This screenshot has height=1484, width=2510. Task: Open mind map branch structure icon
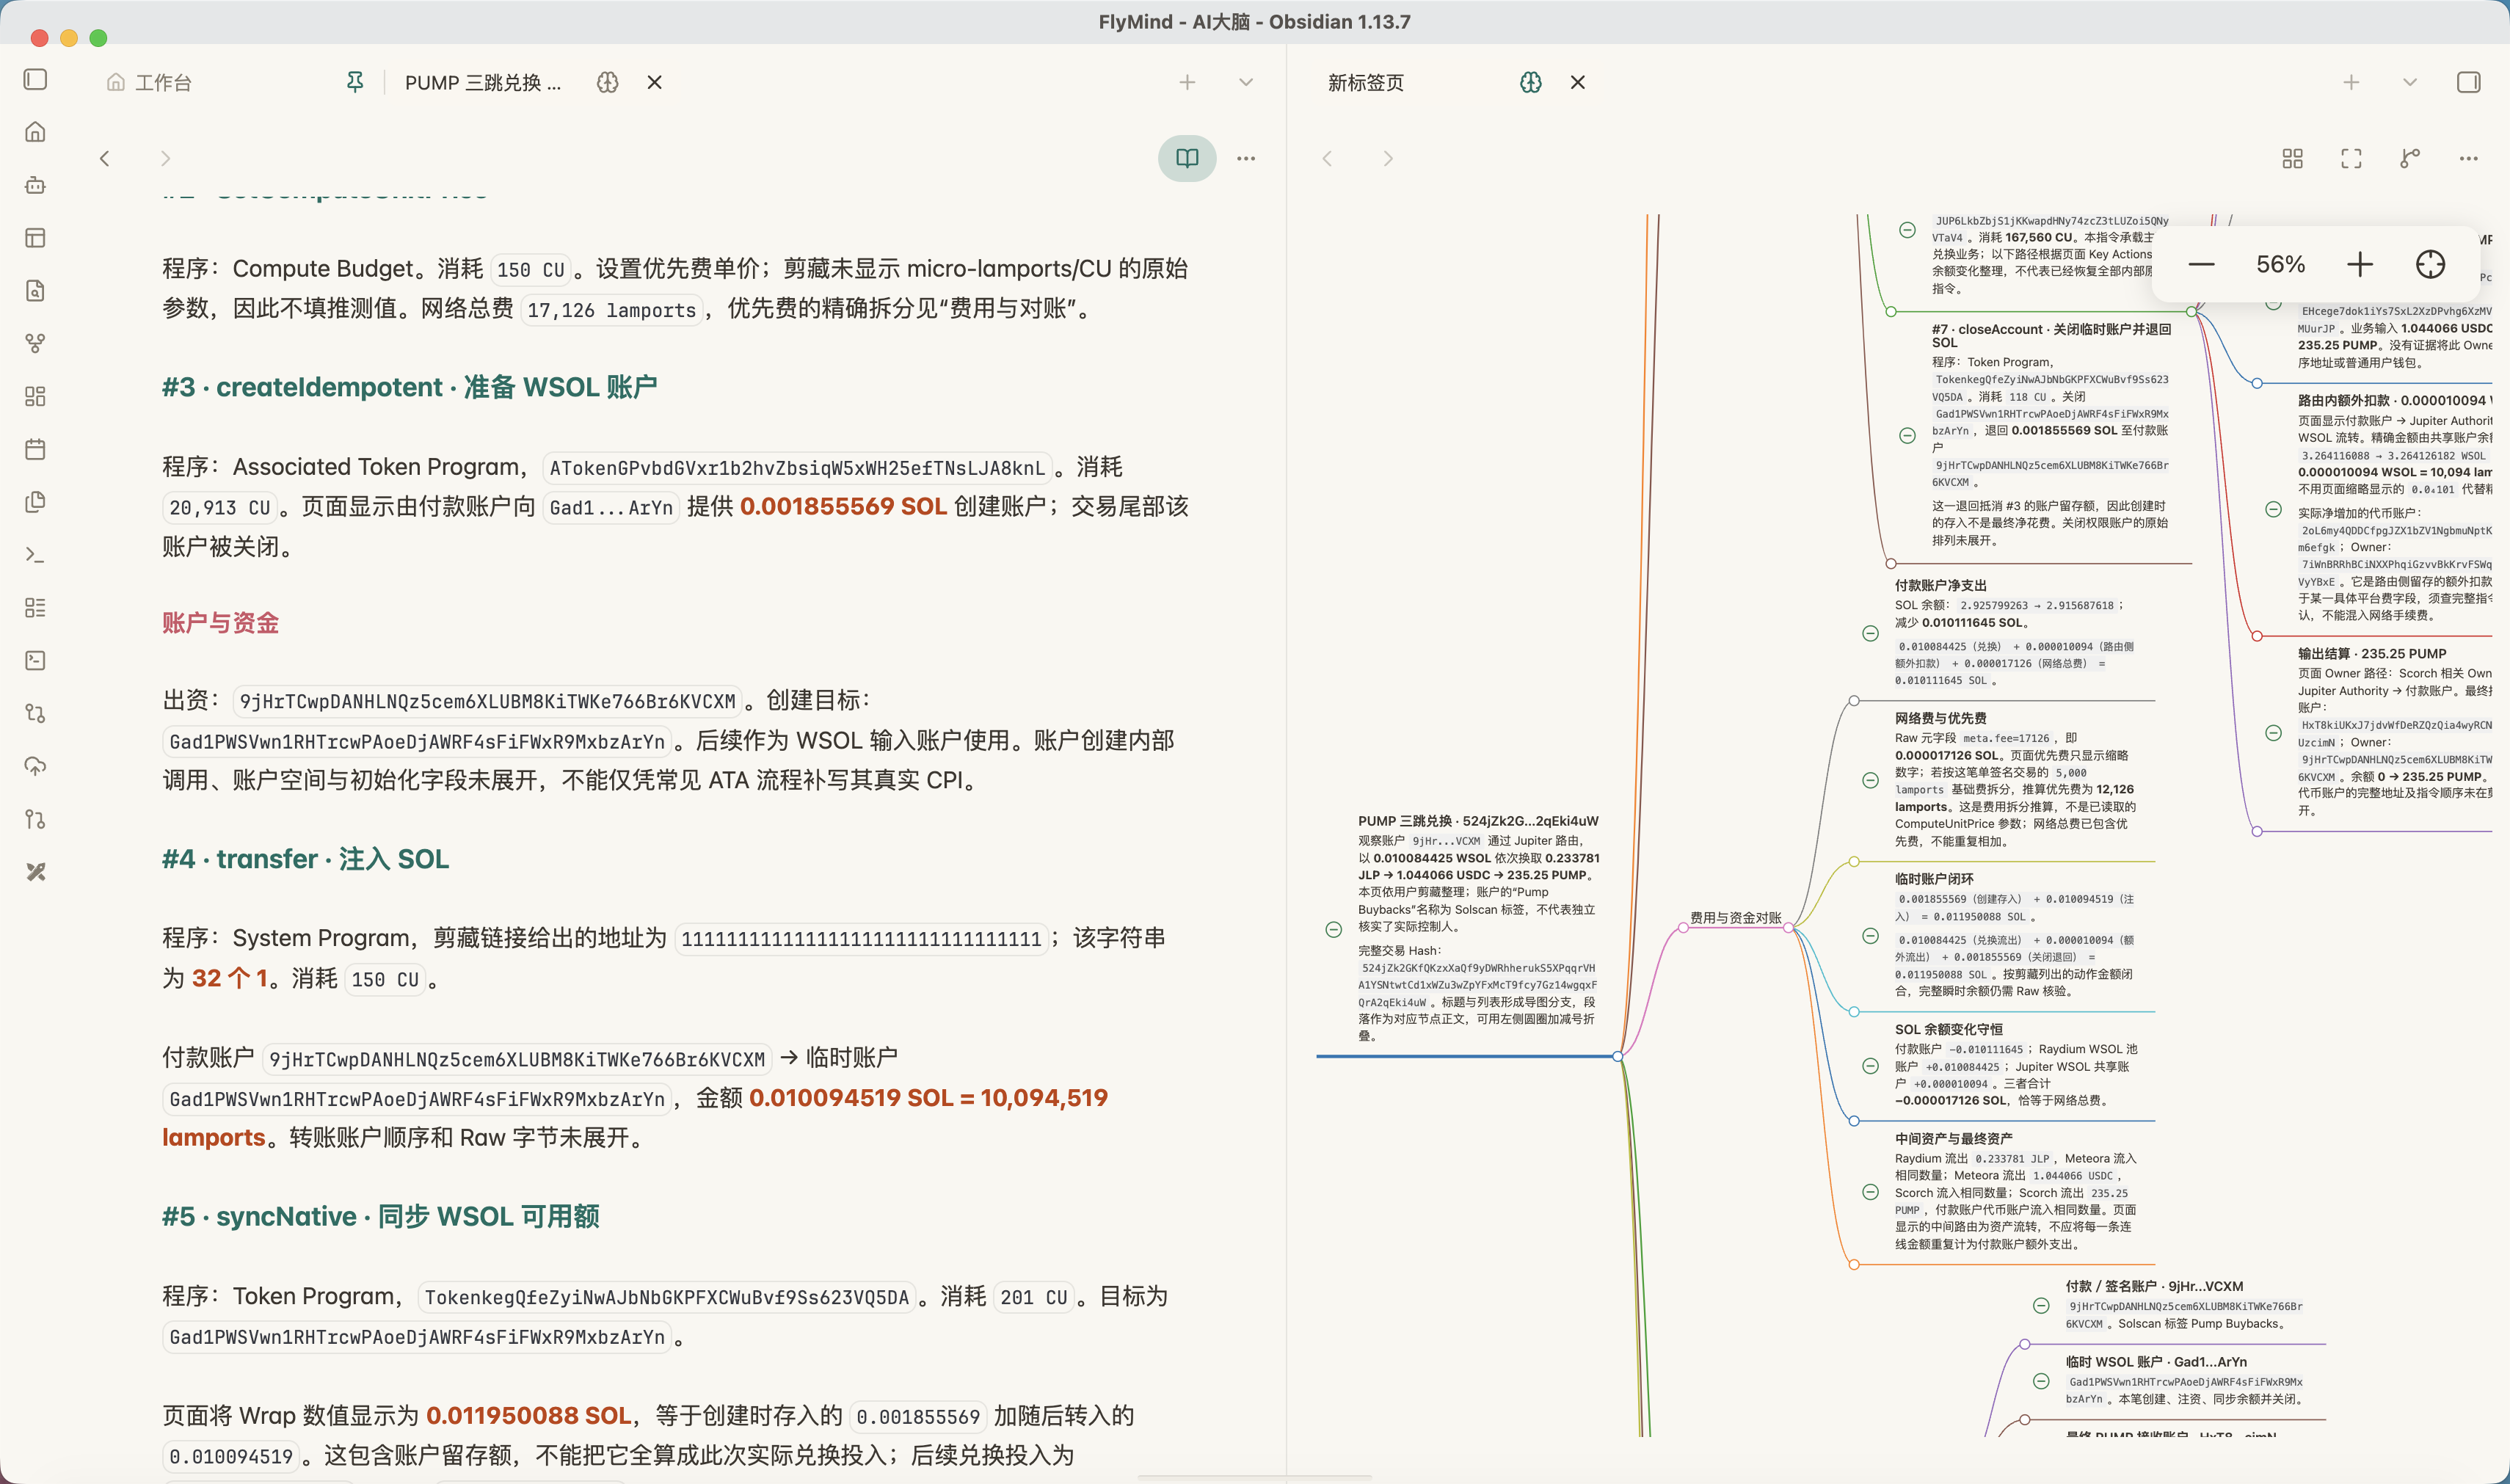(x=2410, y=158)
